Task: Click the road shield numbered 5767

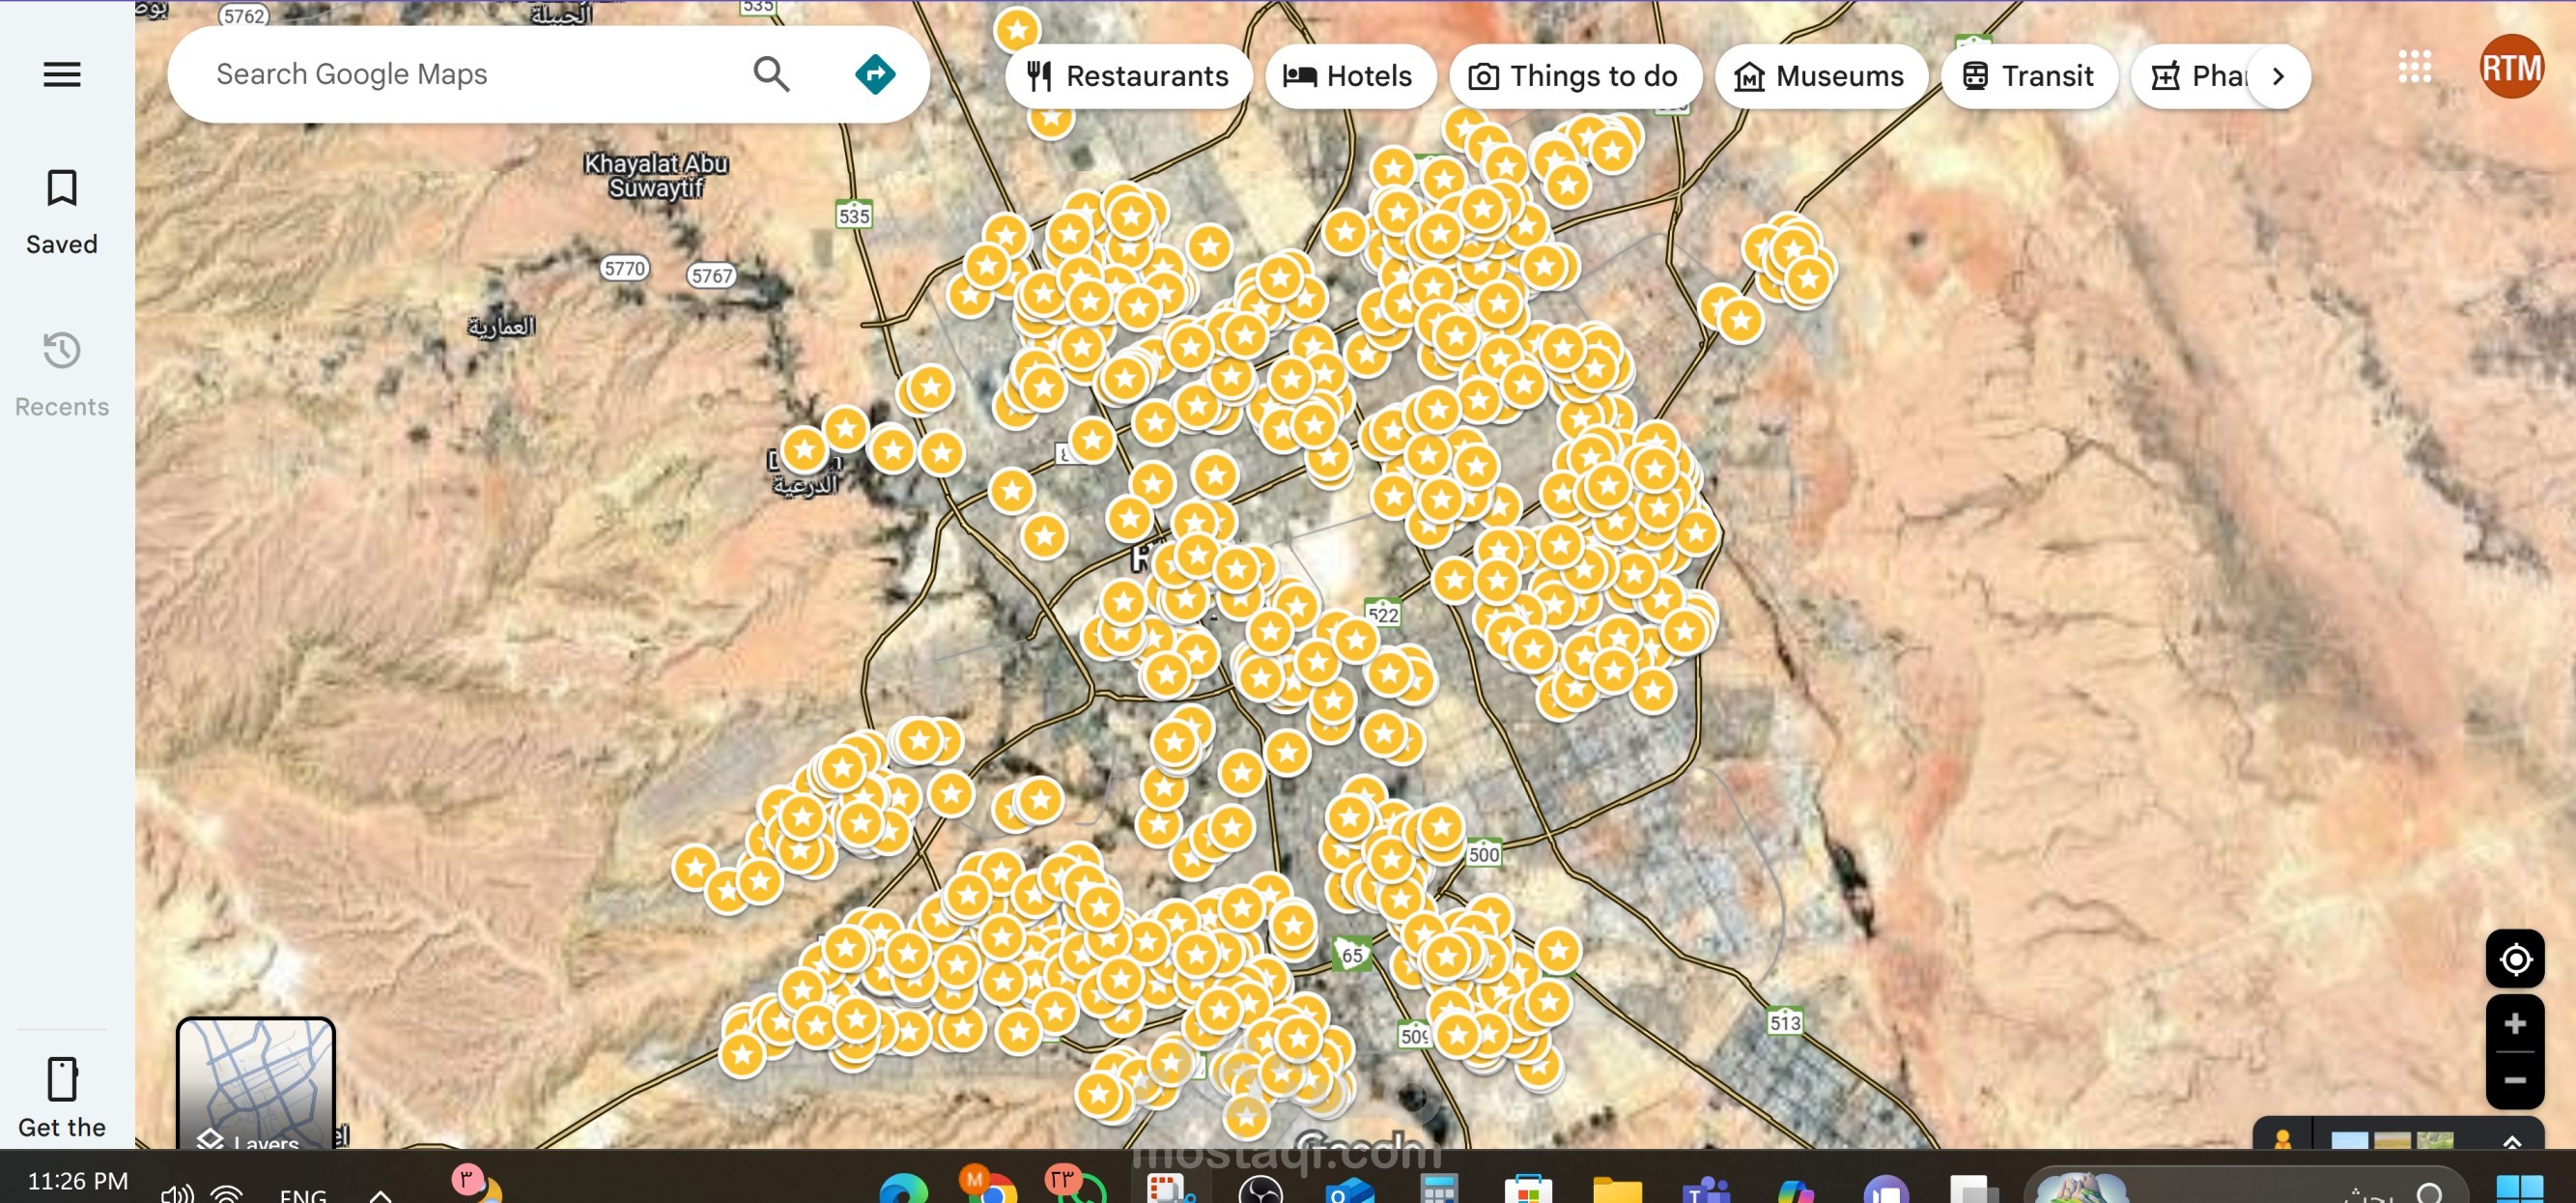Action: (x=711, y=275)
